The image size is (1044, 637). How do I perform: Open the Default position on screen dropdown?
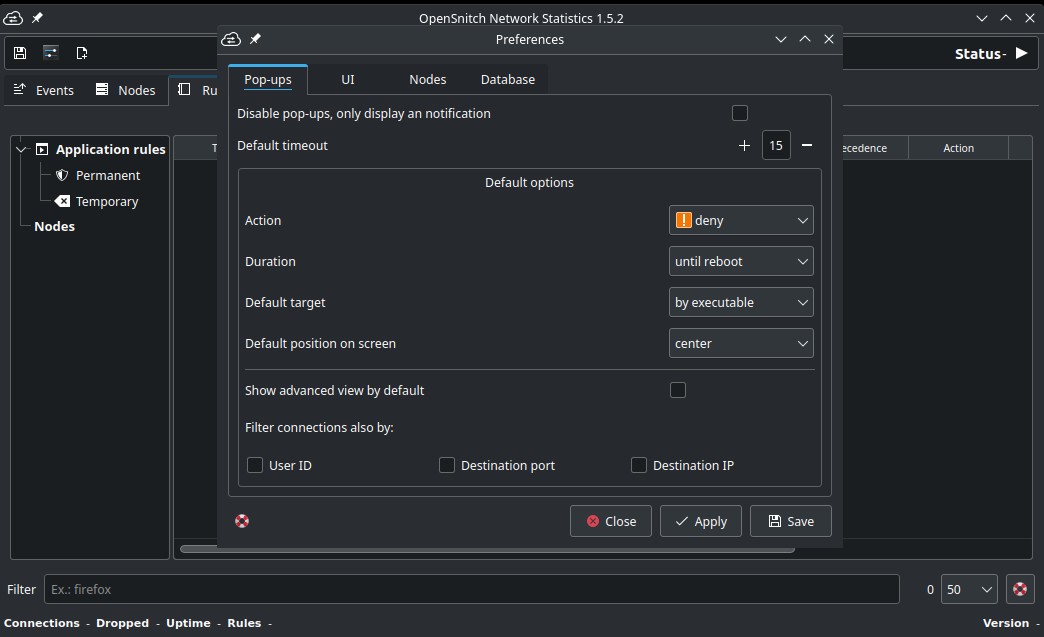[741, 343]
